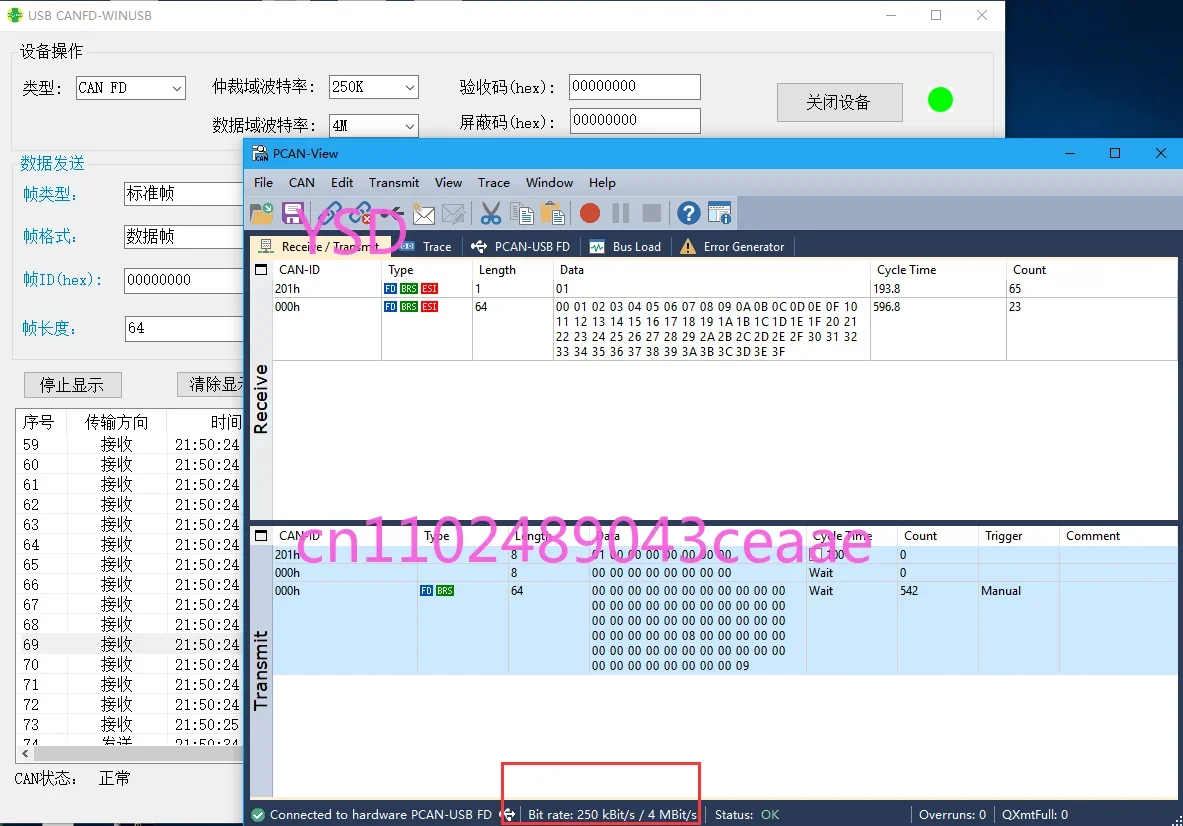This screenshot has height=826, width=1183.
Task: Click the paste clipboard icon
Action: pos(553,213)
